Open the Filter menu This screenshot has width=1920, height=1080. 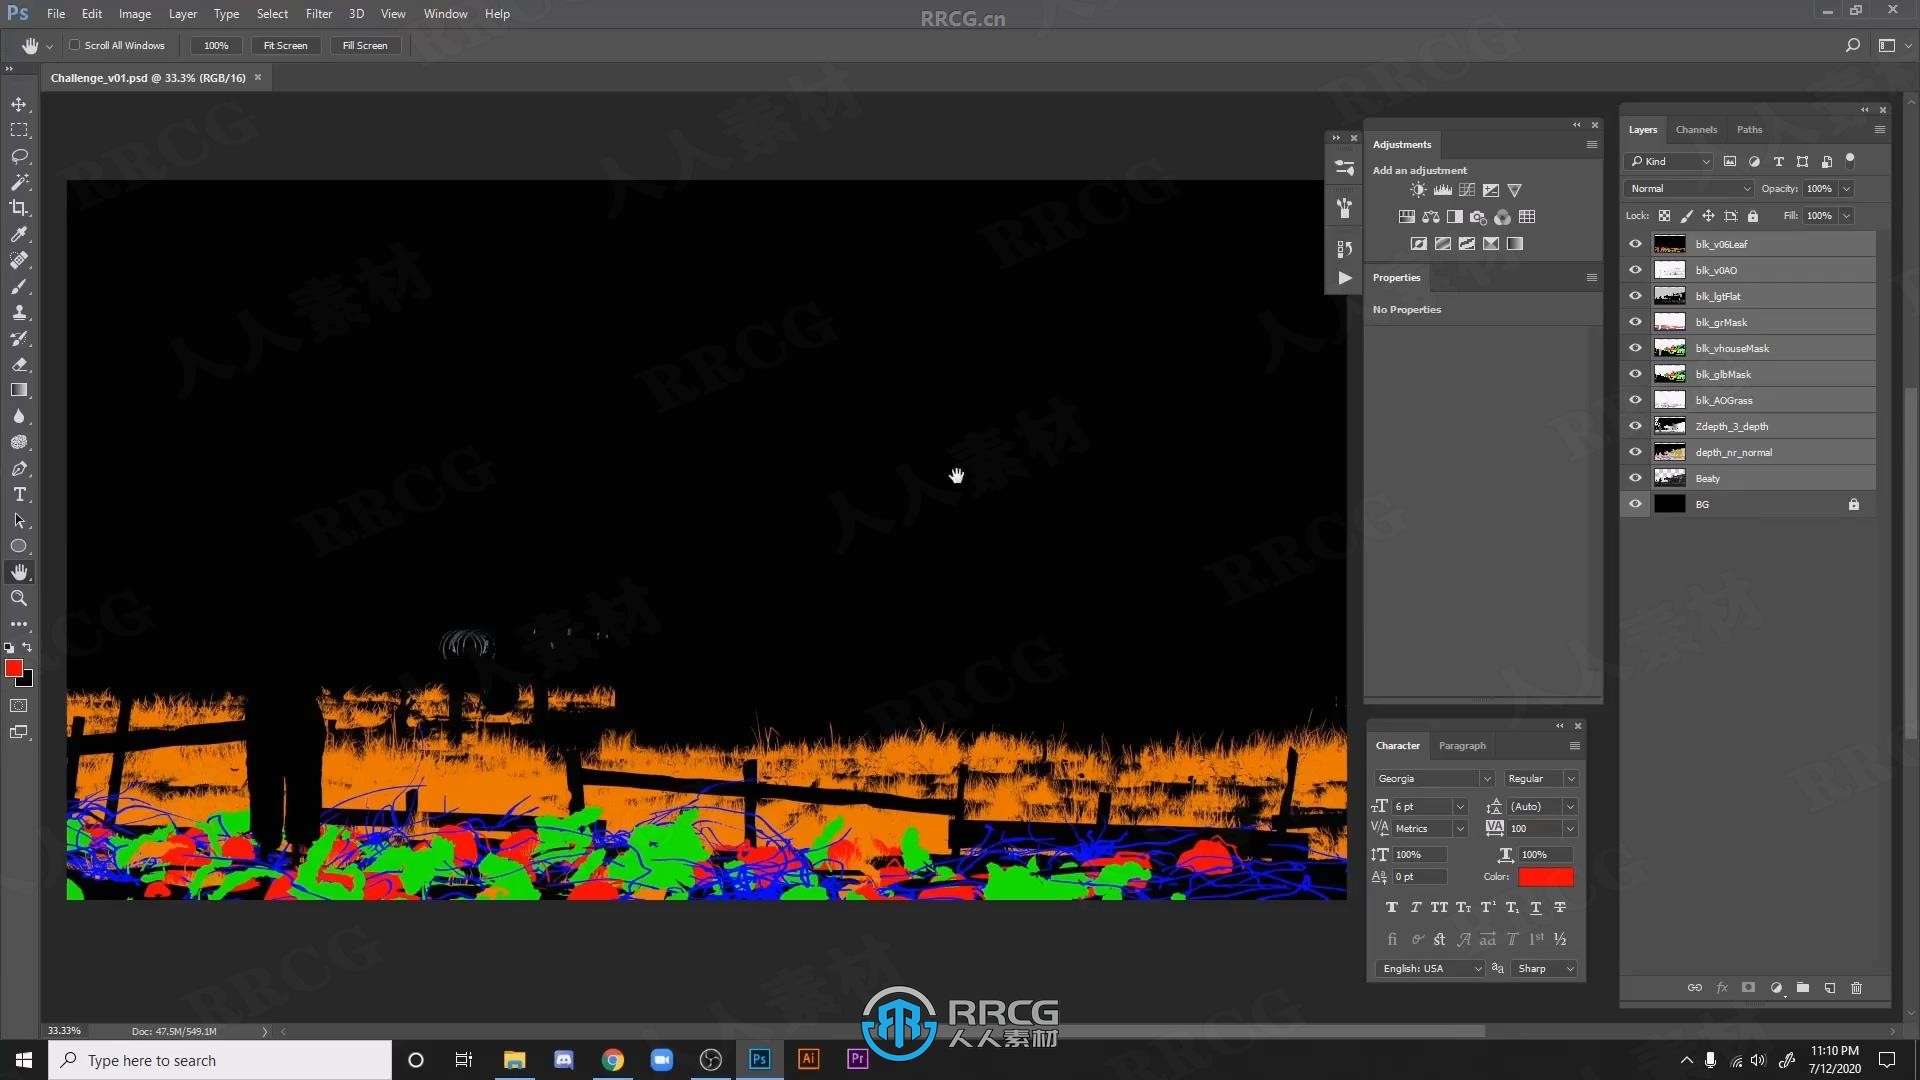318,13
